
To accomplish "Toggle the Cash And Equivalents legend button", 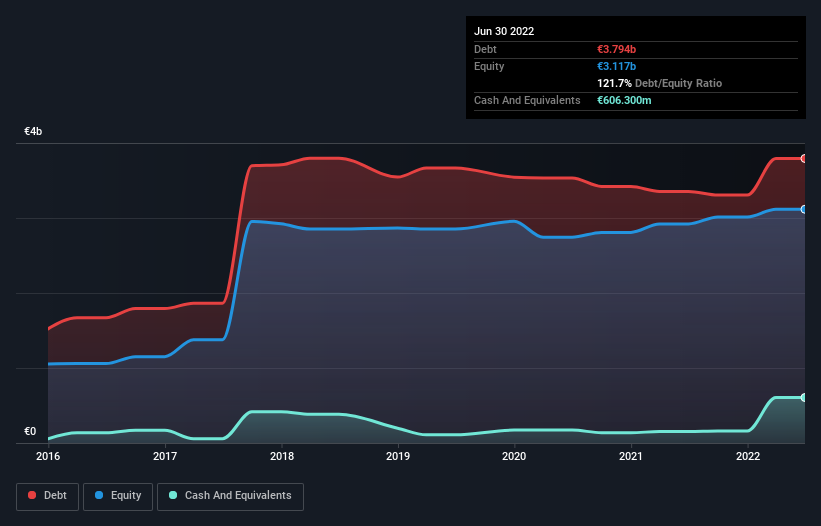I will (230, 496).
